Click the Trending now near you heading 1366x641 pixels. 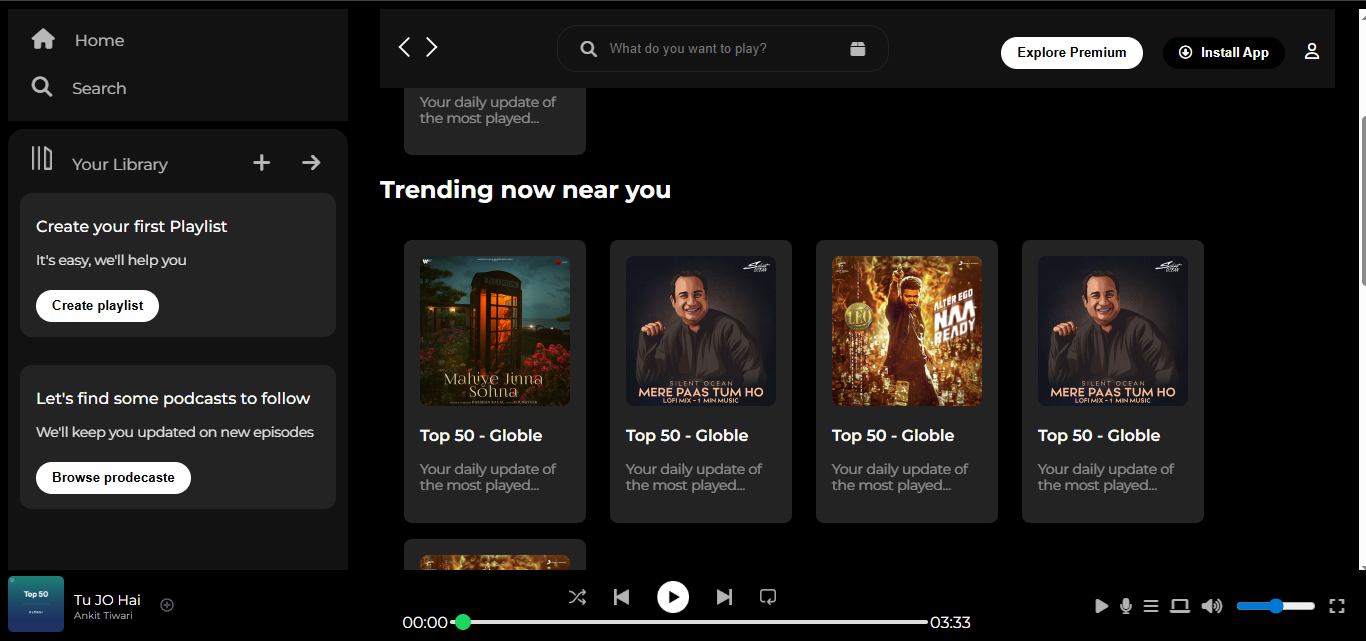pos(525,190)
